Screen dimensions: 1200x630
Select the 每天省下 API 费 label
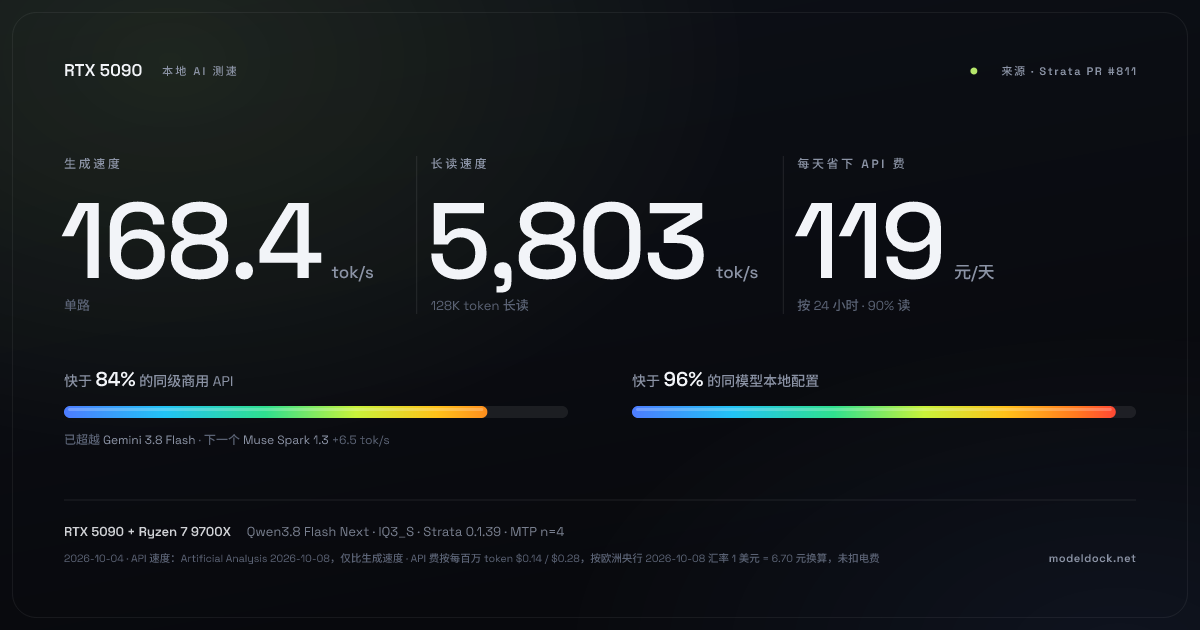point(851,163)
